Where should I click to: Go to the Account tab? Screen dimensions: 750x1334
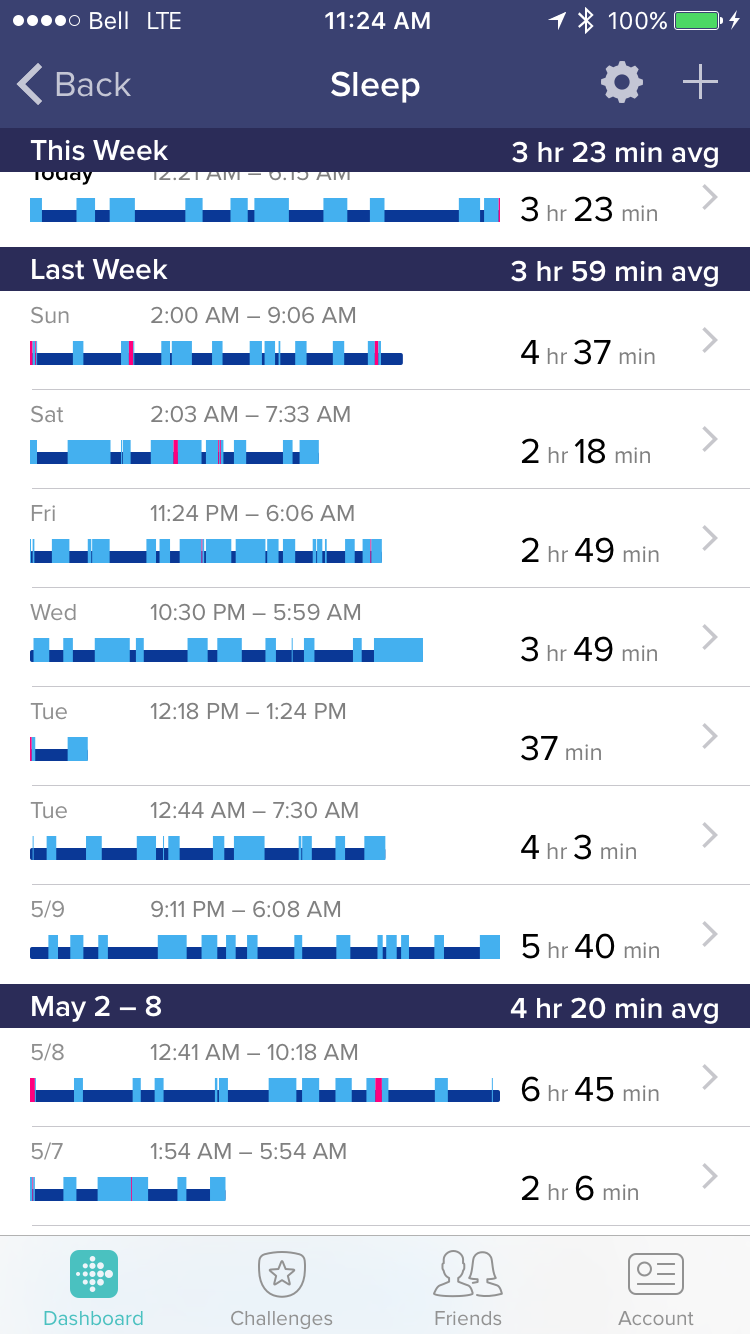pos(655,1290)
